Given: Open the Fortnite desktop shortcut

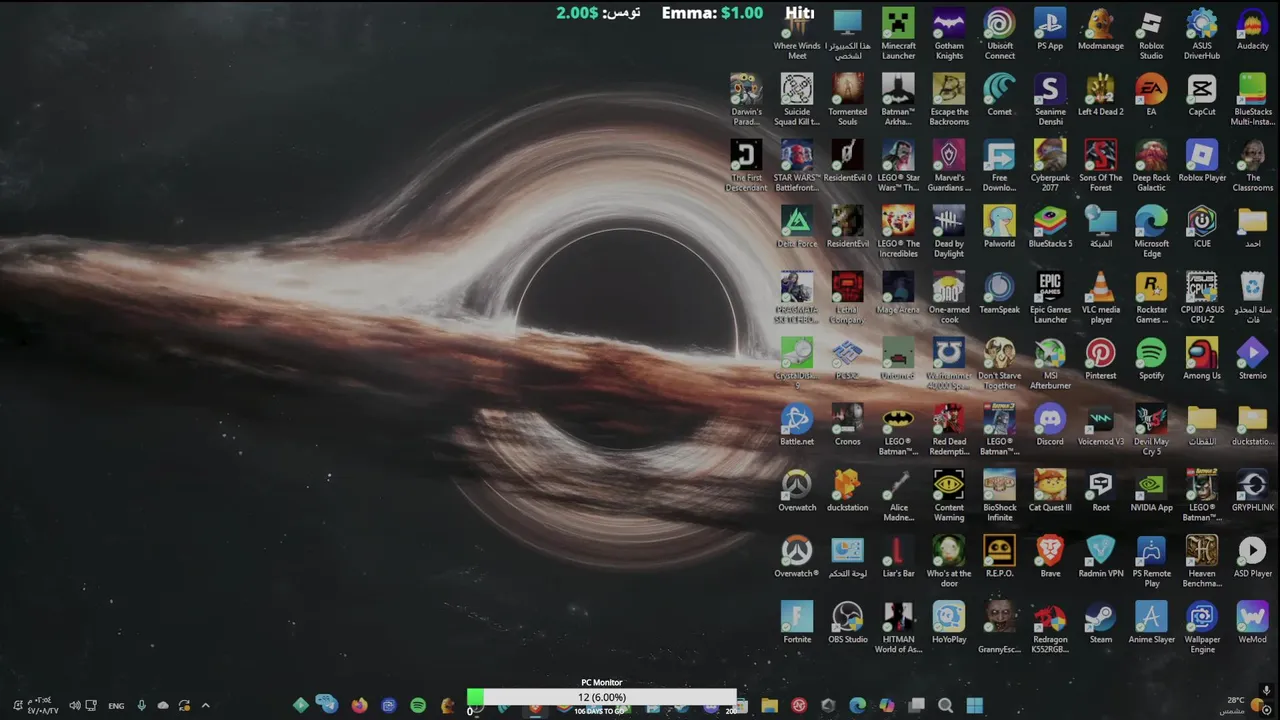Looking at the screenshot, I should pyautogui.click(x=797, y=623).
